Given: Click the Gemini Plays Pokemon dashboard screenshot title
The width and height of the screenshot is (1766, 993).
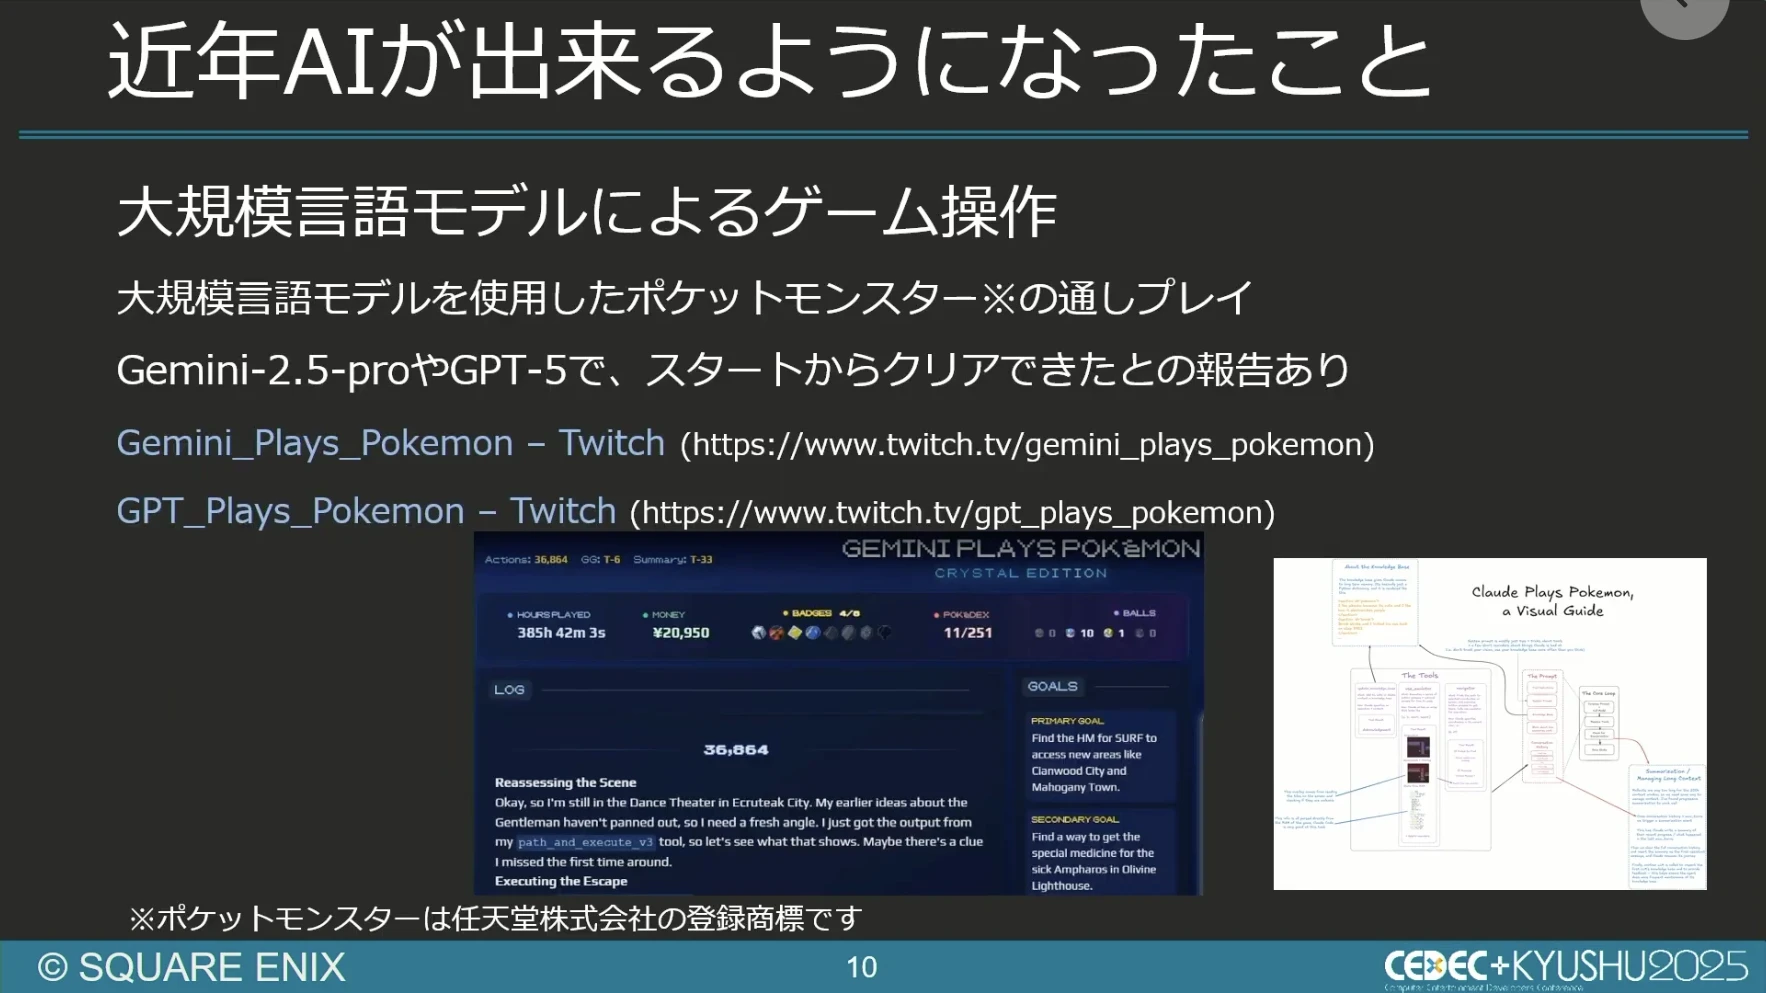Looking at the screenshot, I should coord(1020,549).
